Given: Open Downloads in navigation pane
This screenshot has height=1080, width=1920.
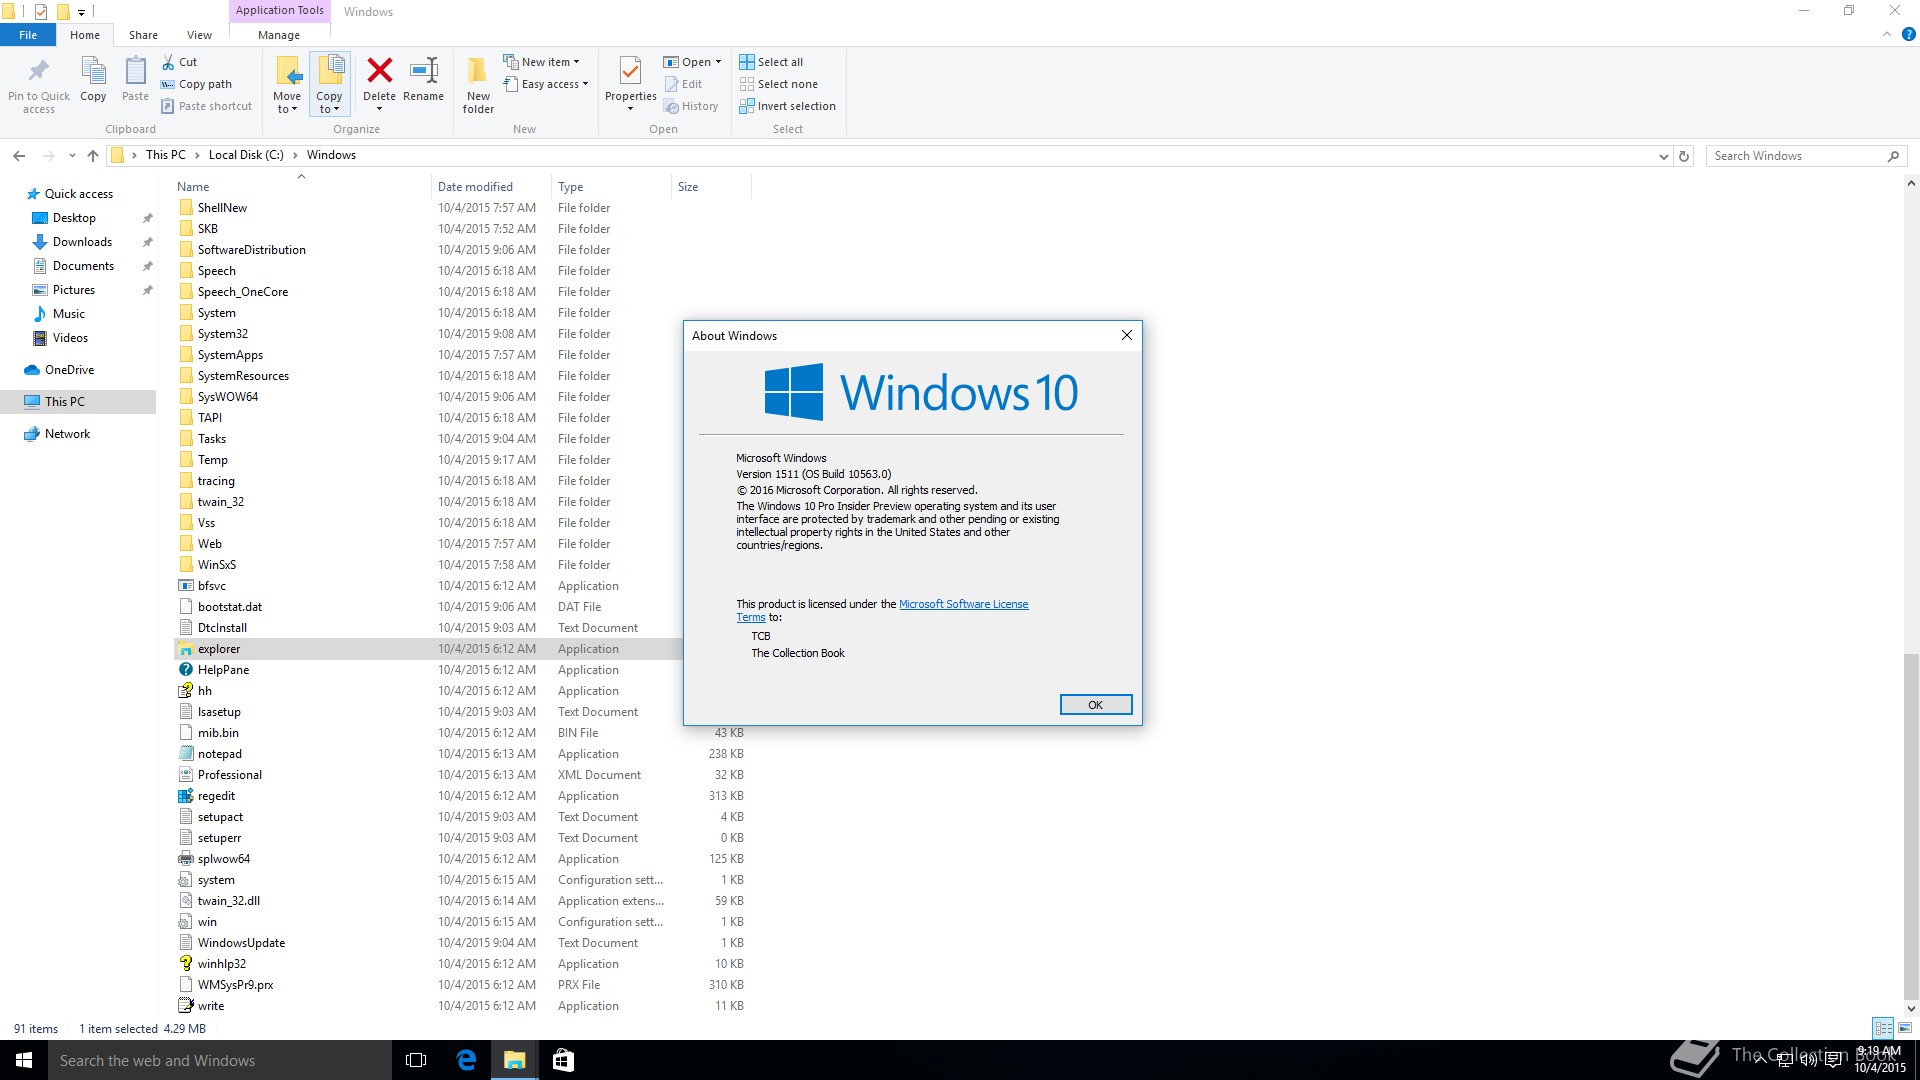Looking at the screenshot, I should (x=82, y=242).
